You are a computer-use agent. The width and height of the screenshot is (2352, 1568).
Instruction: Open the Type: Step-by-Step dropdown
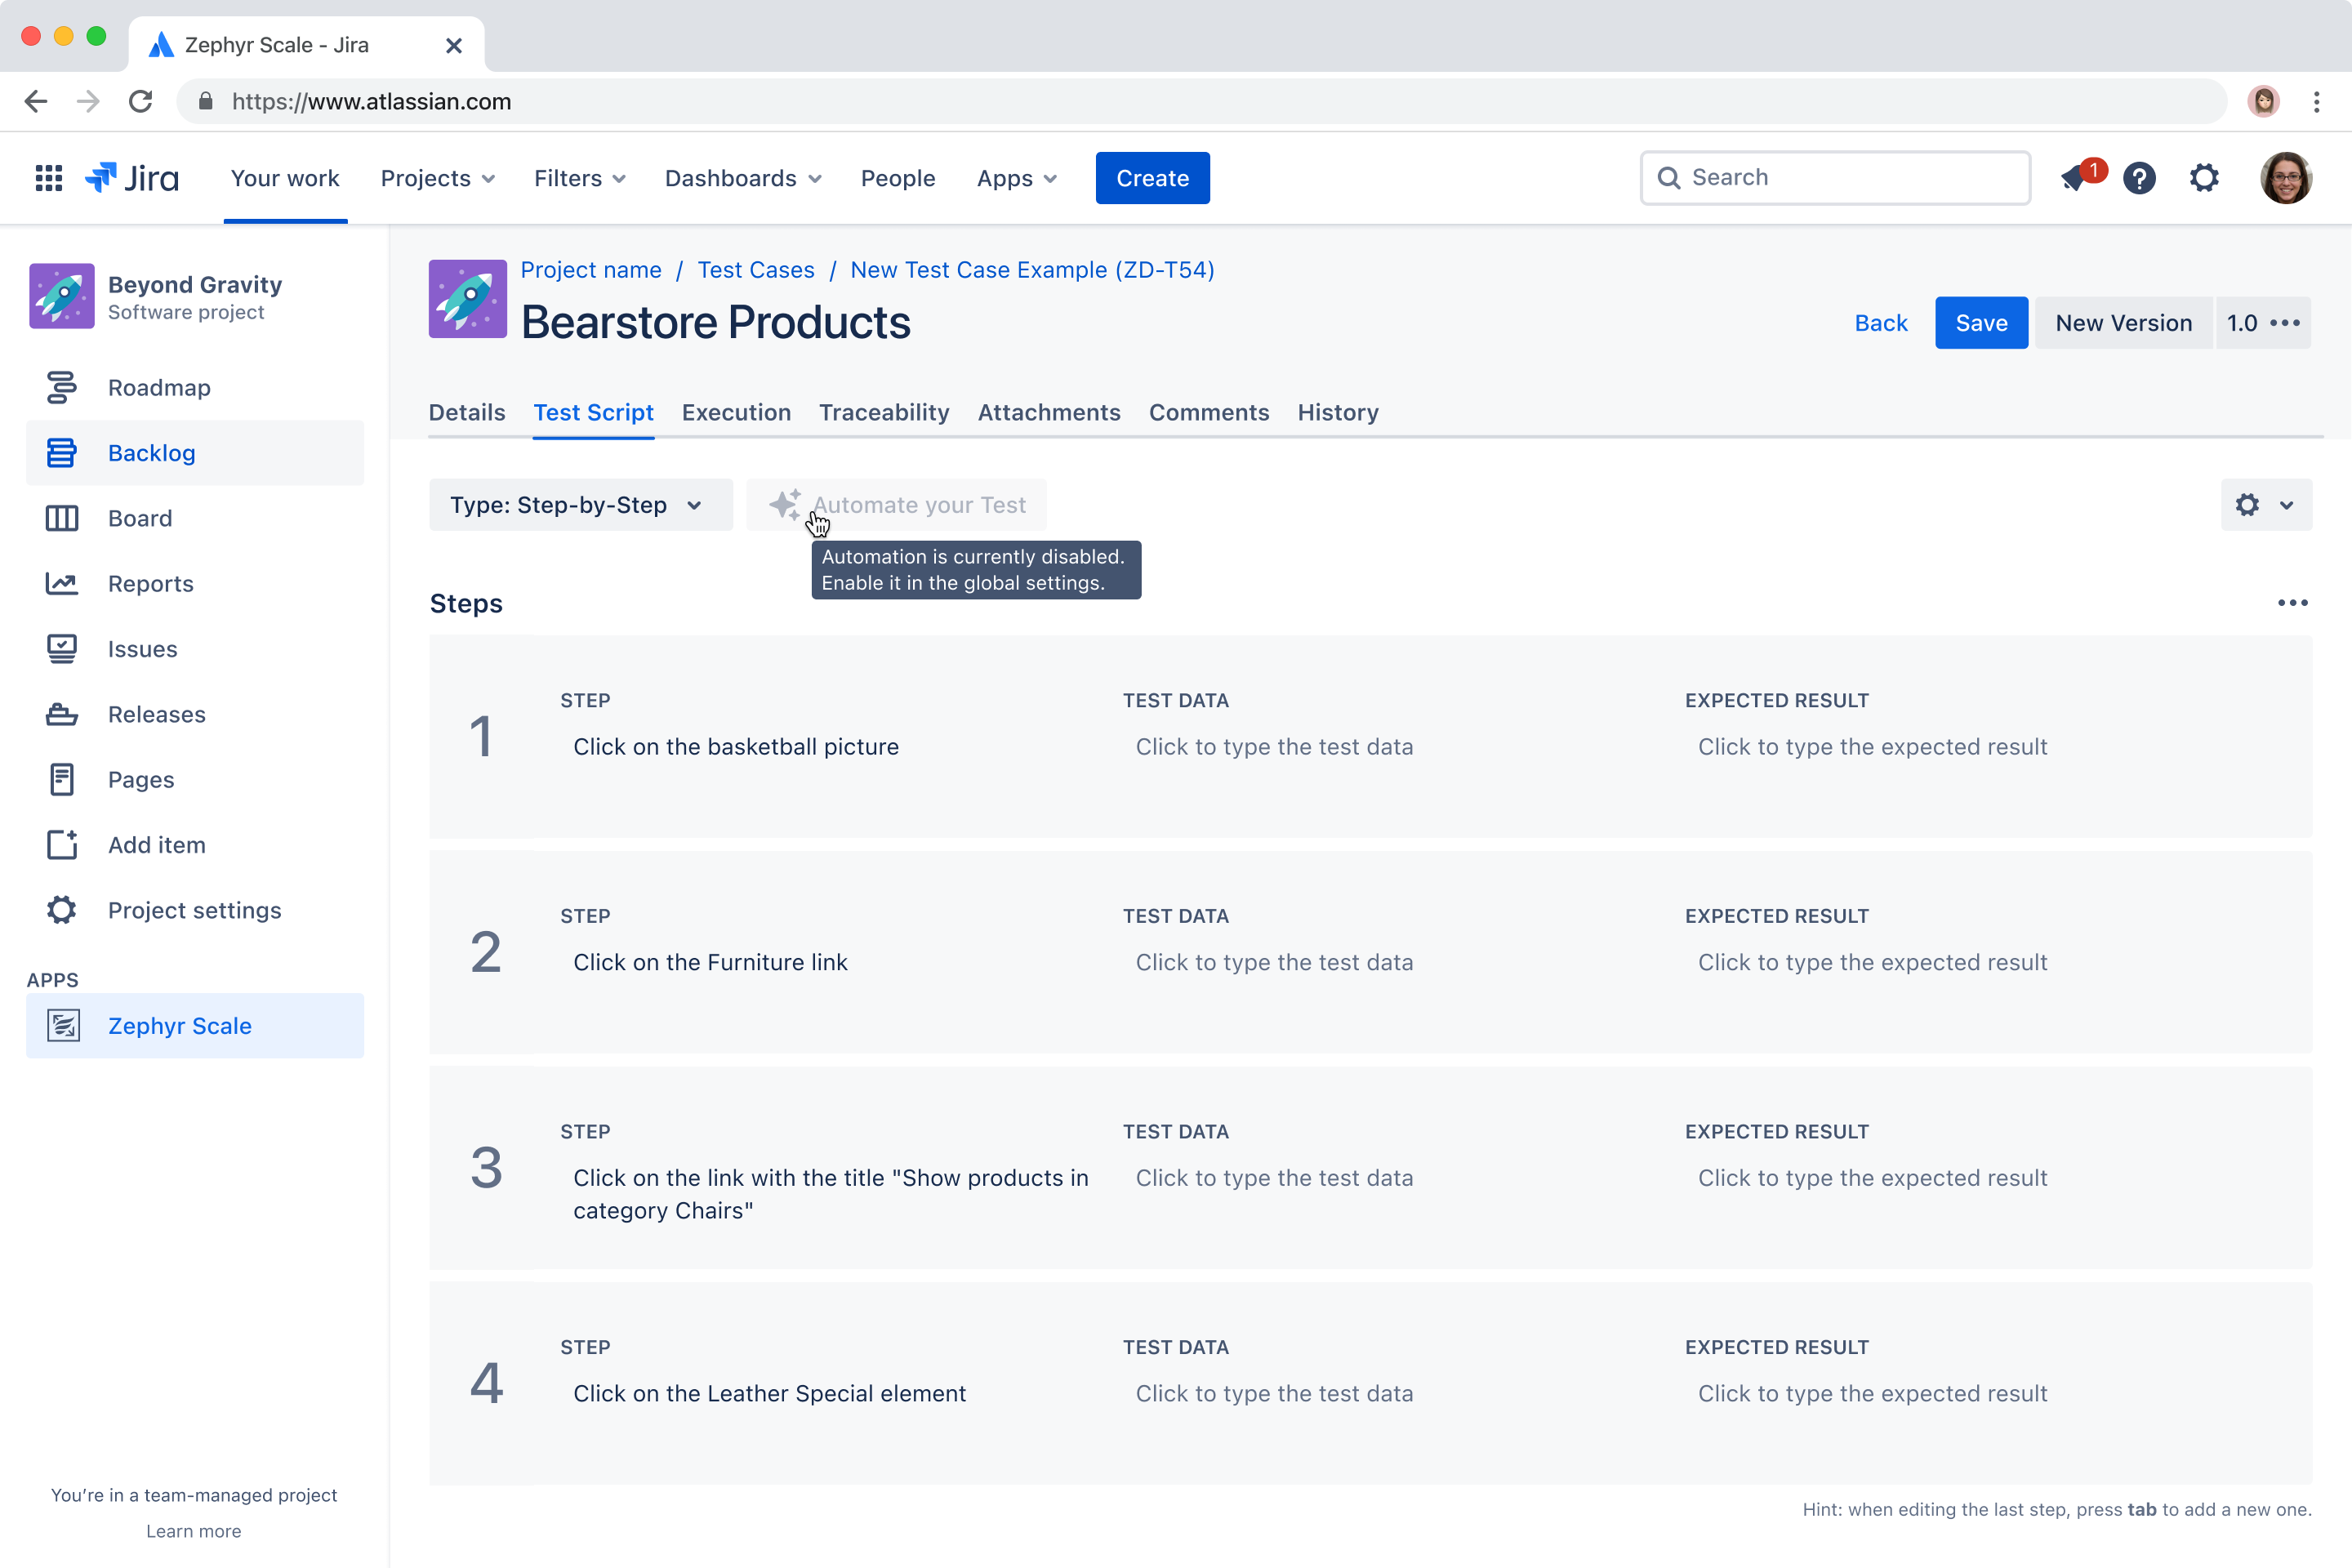tap(580, 505)
